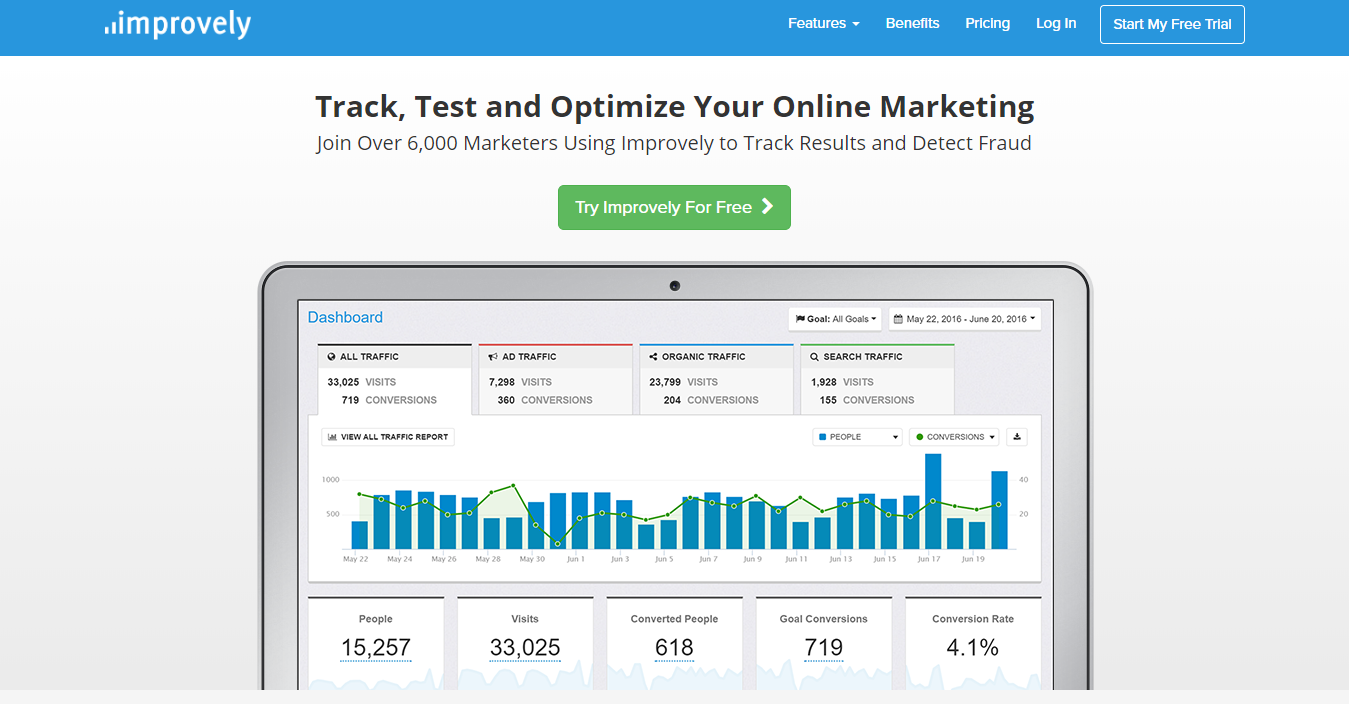Open the May 22 - June 20 date range picker
The width and height of the screenshot is (1349, 704).
pyautogui.click(x=963, y=318)
